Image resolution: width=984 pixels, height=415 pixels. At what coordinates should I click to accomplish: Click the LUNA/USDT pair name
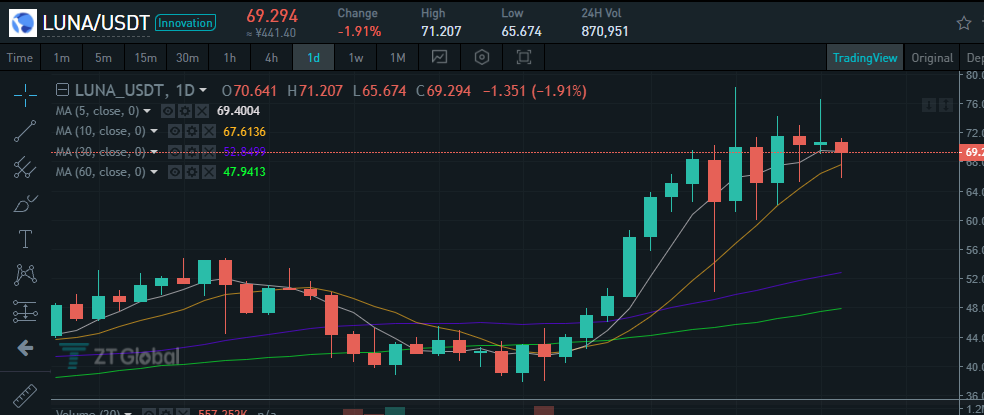[96, 23]
